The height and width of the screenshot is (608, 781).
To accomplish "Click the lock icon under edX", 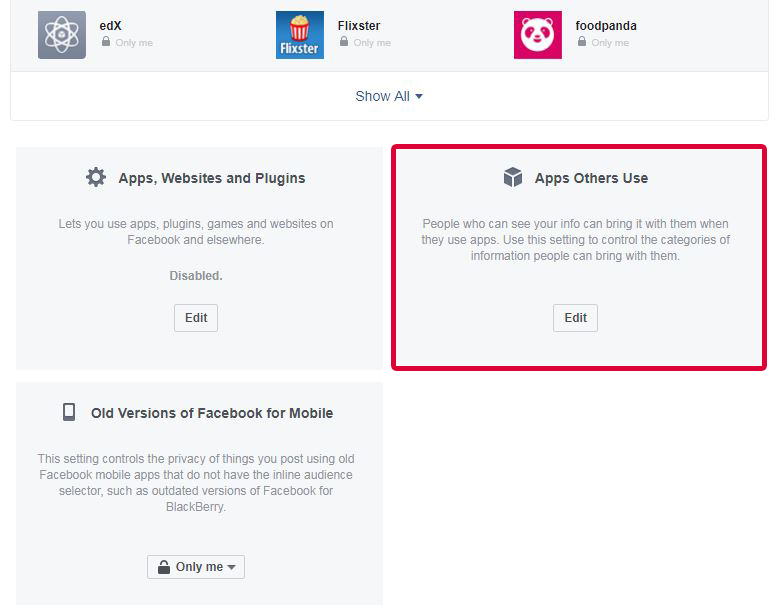I will click(106, 42).
